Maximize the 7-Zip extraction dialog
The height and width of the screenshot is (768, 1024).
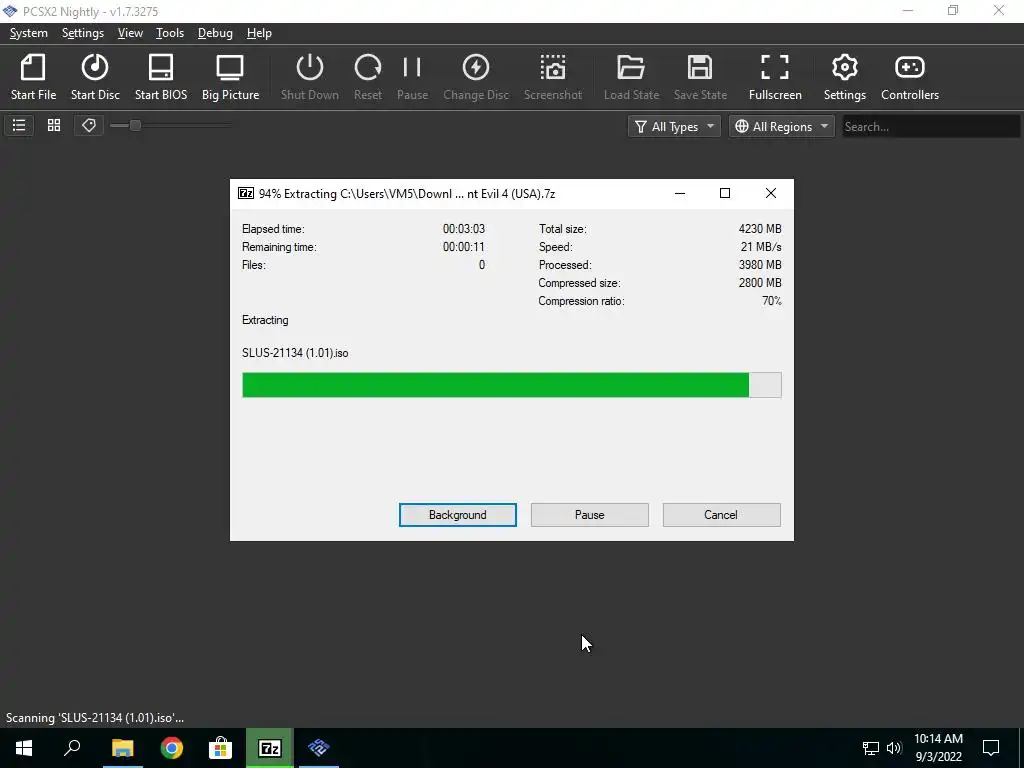[725, 193]
